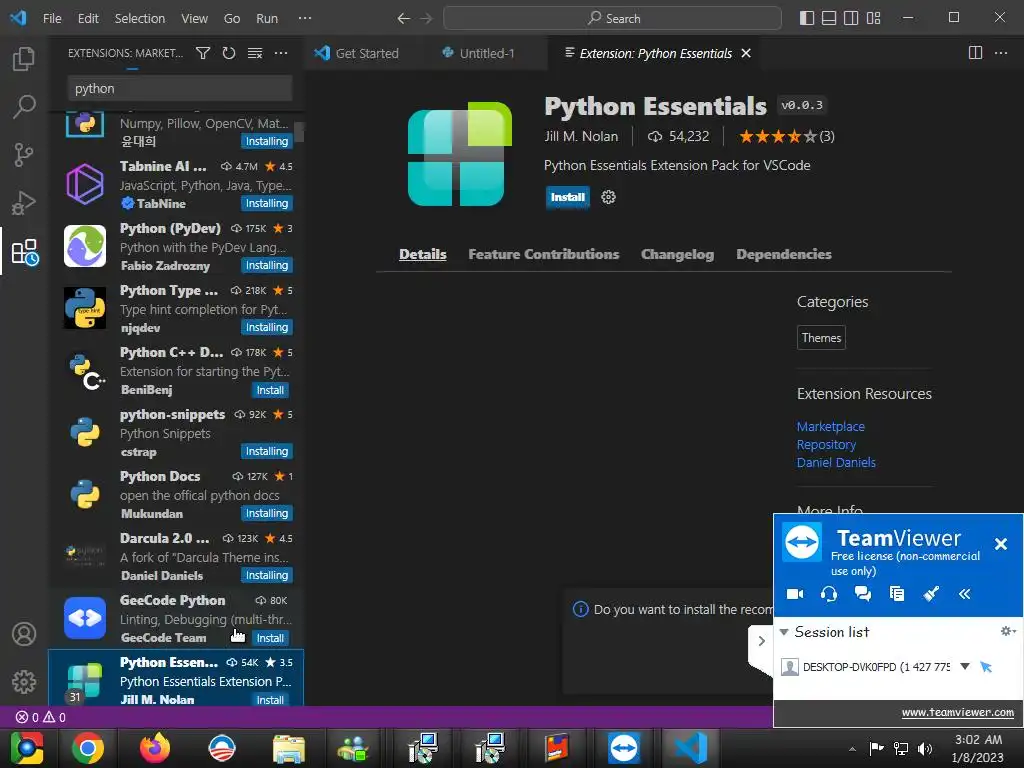Image resolution: width=1024 pixels, height=768 pixels.
Task: Select the Details tab
Action: click(x=423, y=254)
